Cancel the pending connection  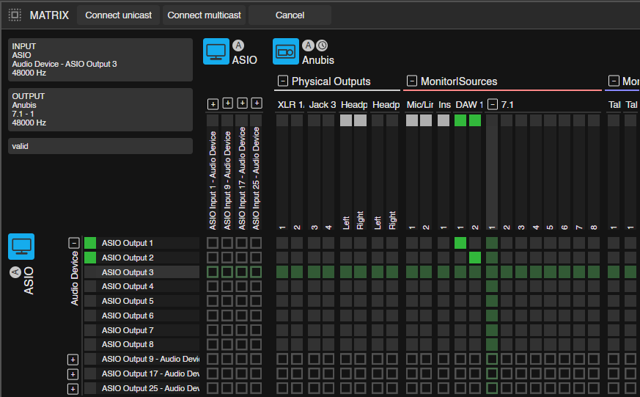tap(290, 15)
